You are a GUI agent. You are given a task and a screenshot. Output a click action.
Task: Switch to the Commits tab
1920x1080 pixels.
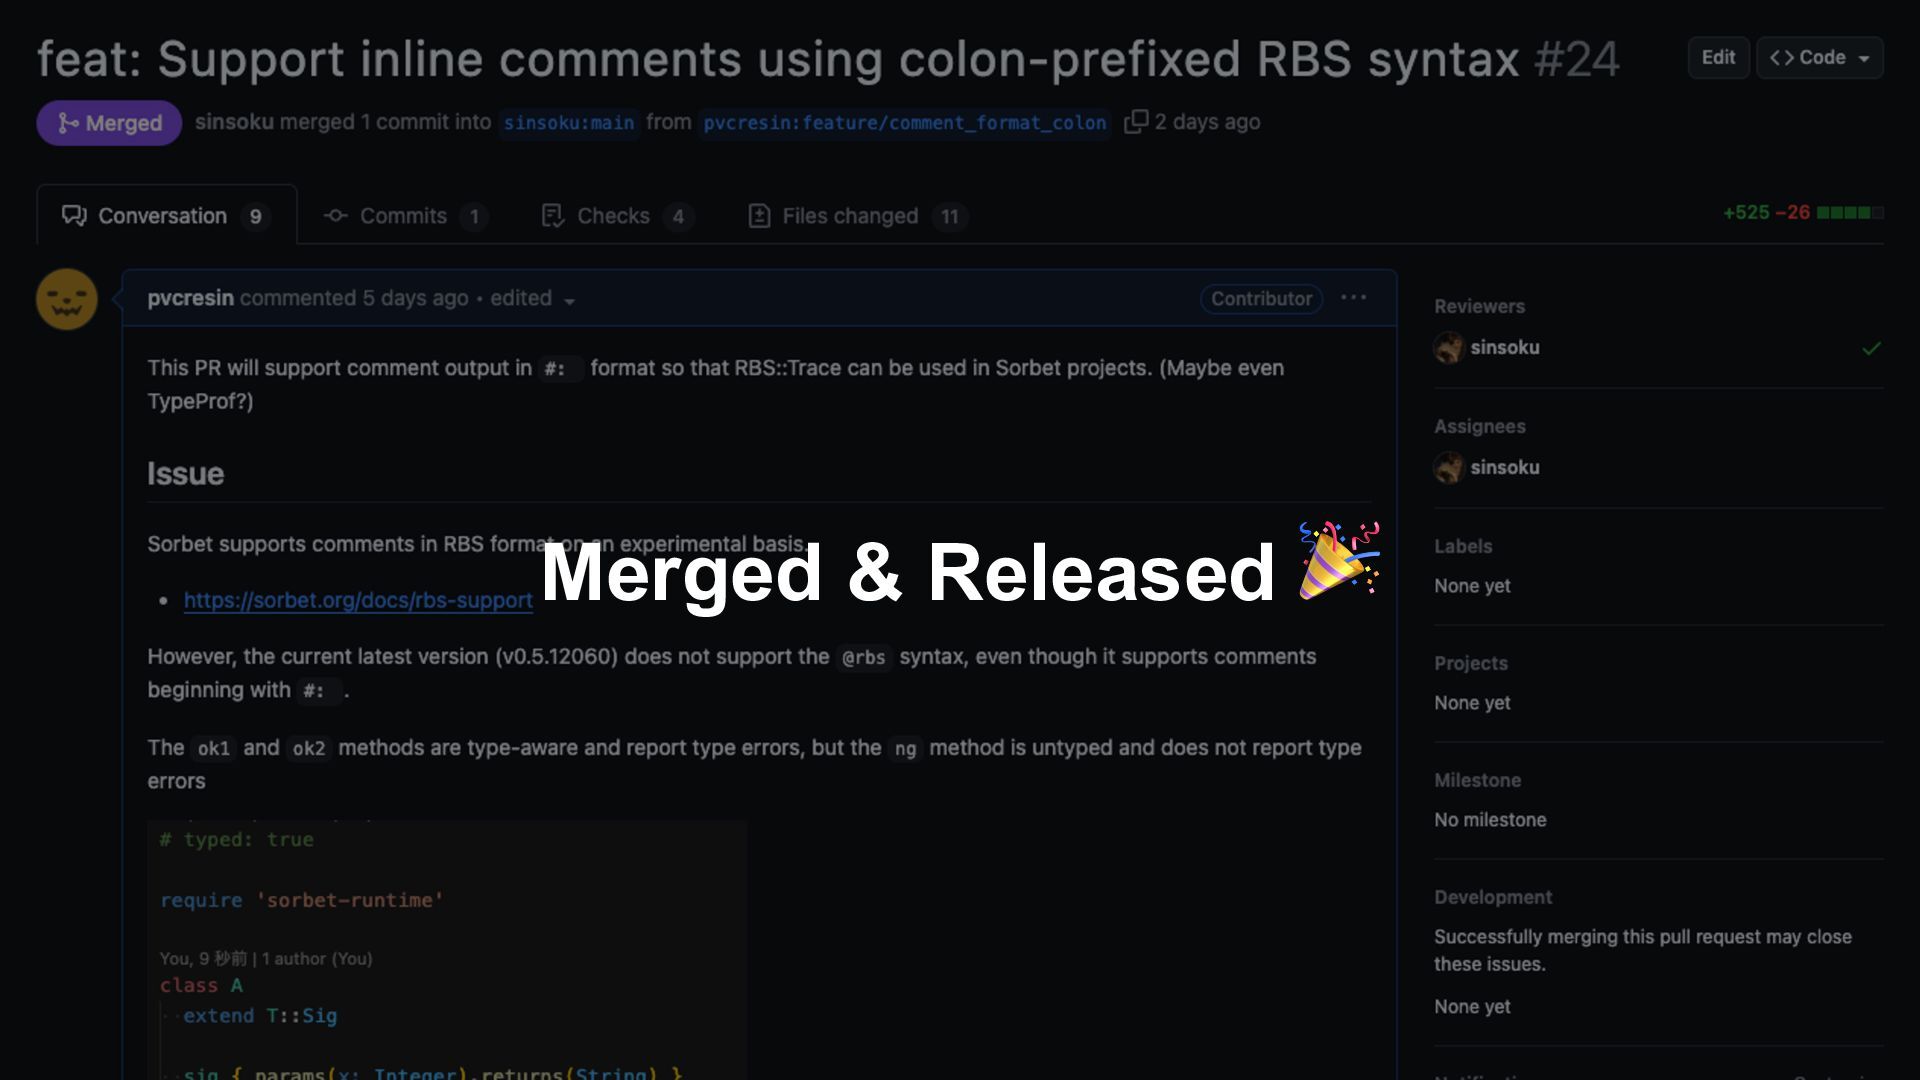tap(403, 216)
